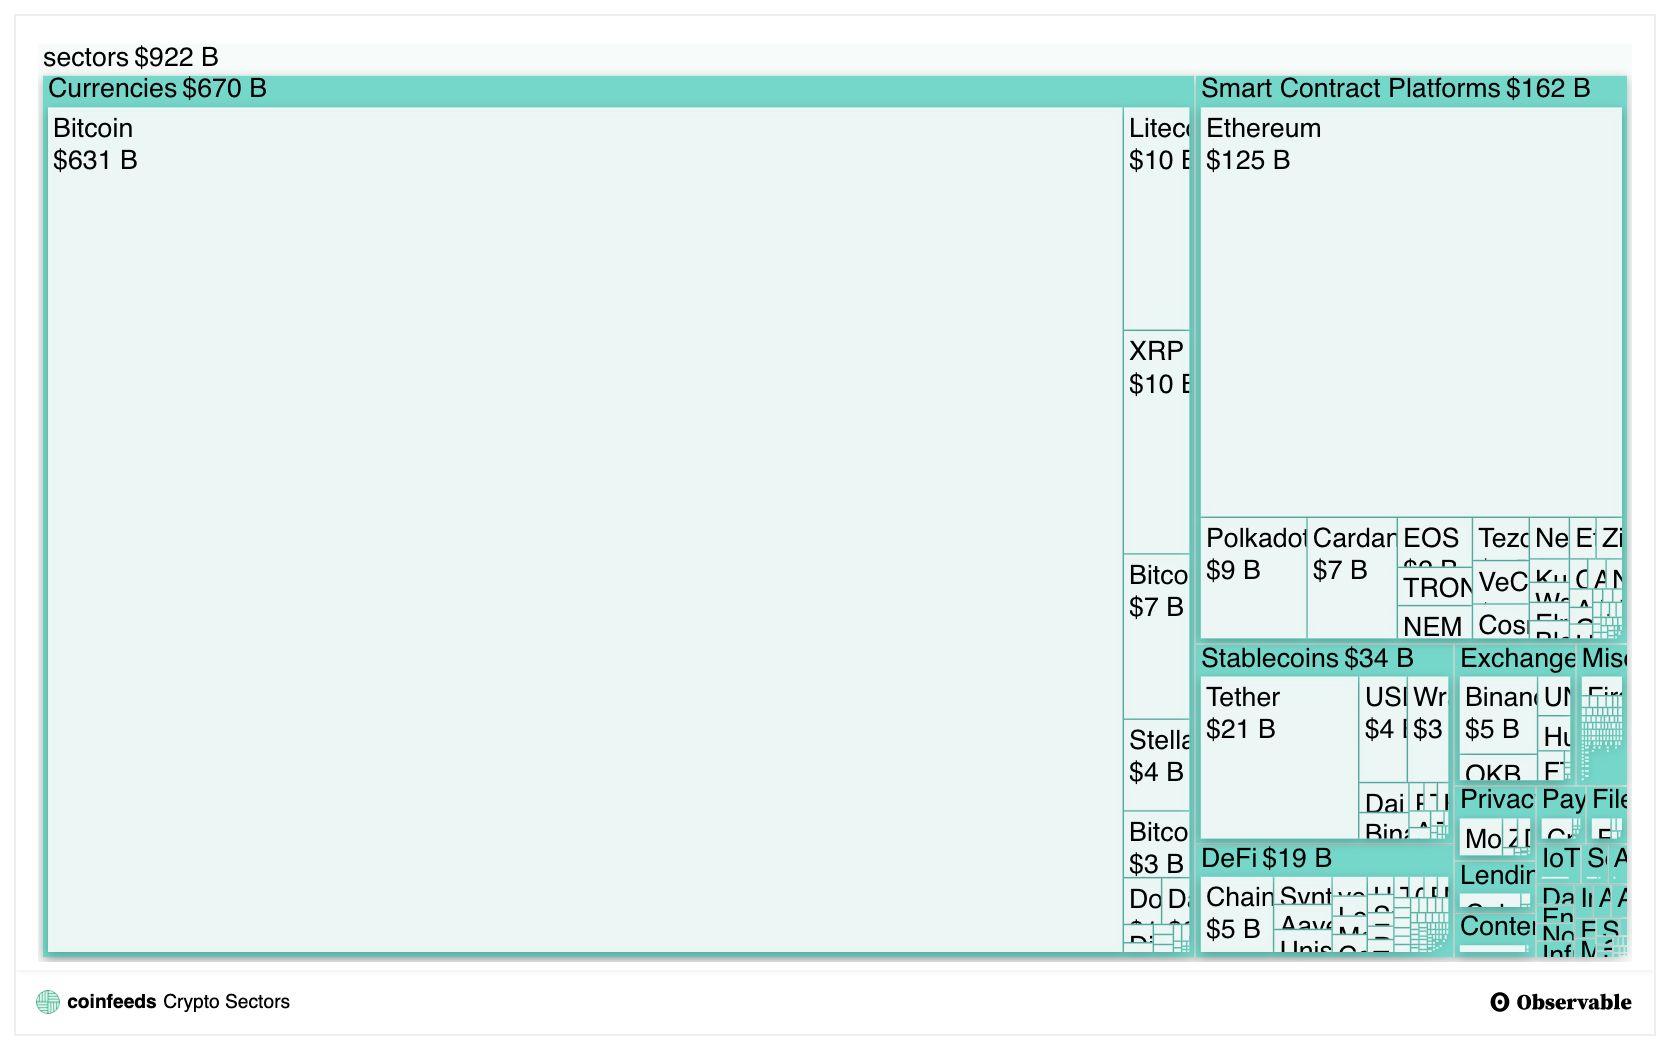Click the Cardano $7 B cell
The height and width of the screenshot is (1050, 1676).
tap(1352, 578)
